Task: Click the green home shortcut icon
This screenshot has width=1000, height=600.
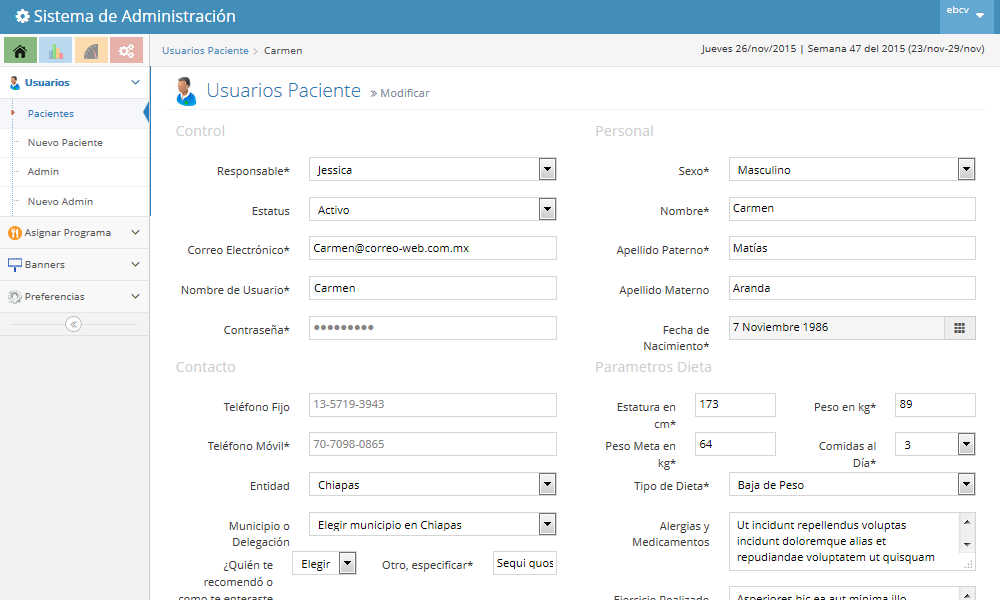Action: pos(20,50)
